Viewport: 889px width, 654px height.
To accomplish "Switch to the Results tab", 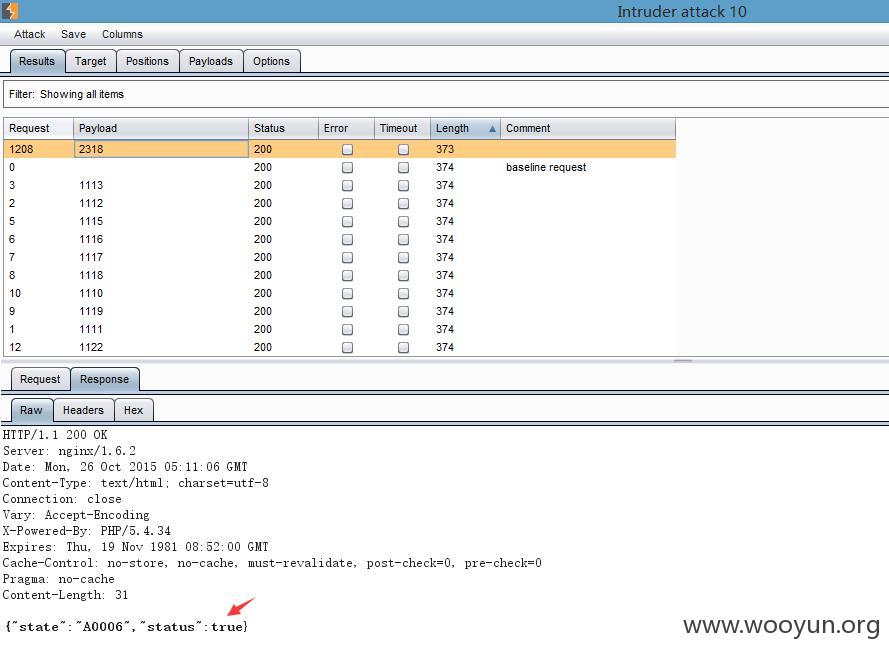I will tap(37, 61).
